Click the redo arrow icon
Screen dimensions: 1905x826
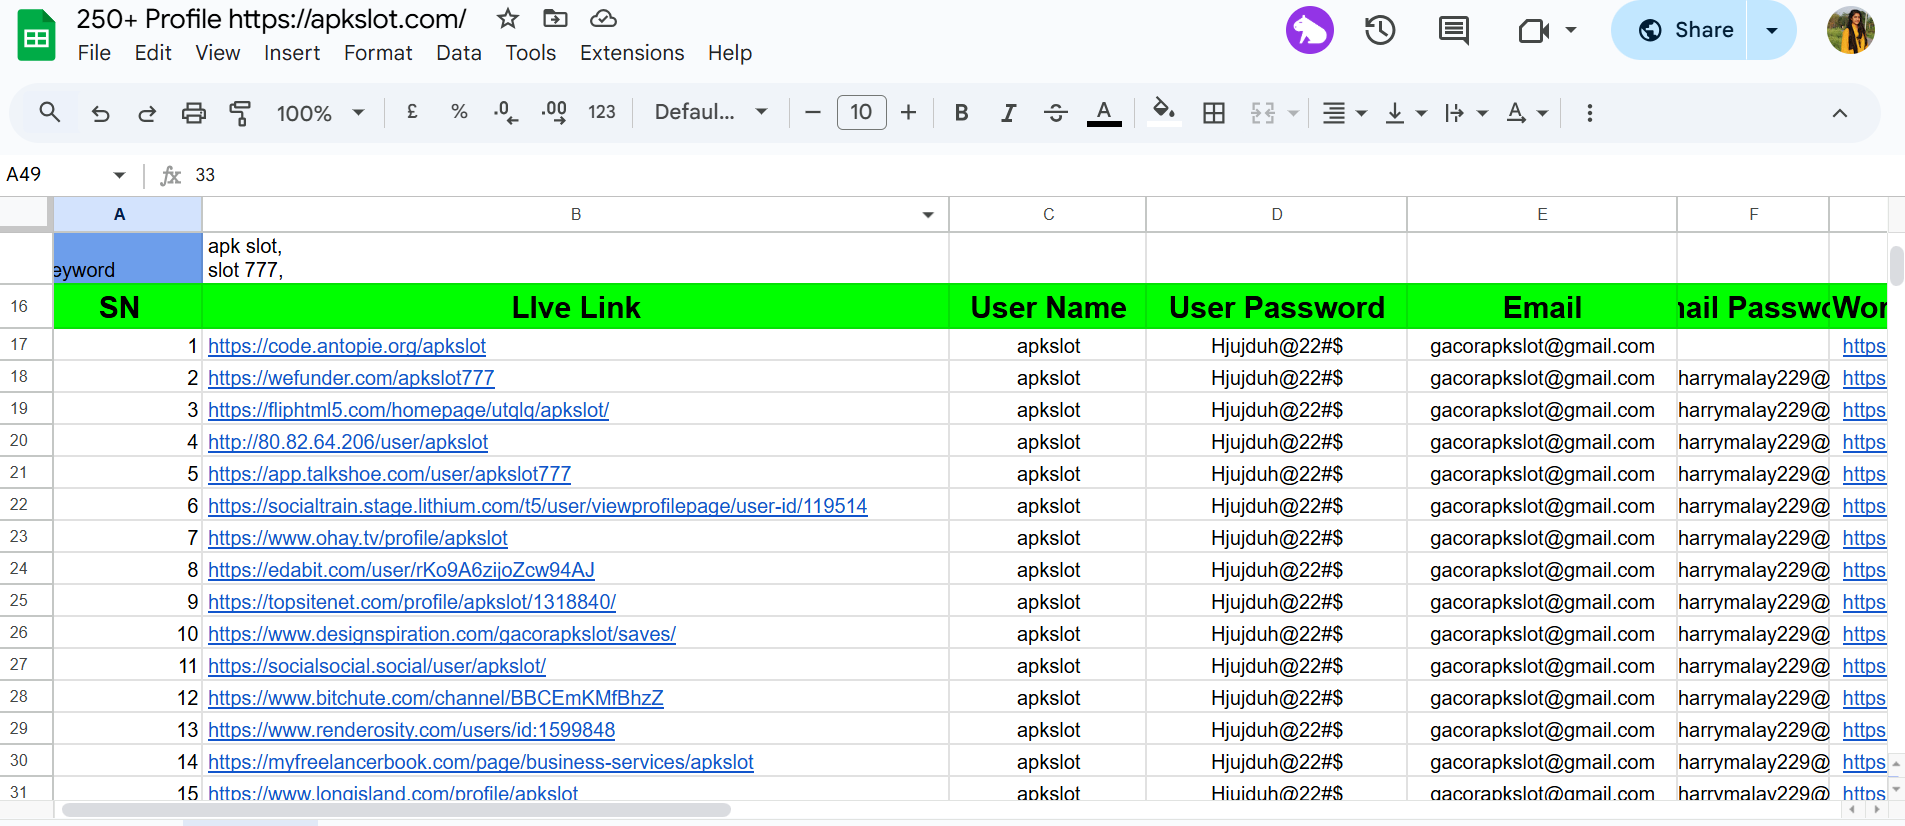[x=147, y=113]
